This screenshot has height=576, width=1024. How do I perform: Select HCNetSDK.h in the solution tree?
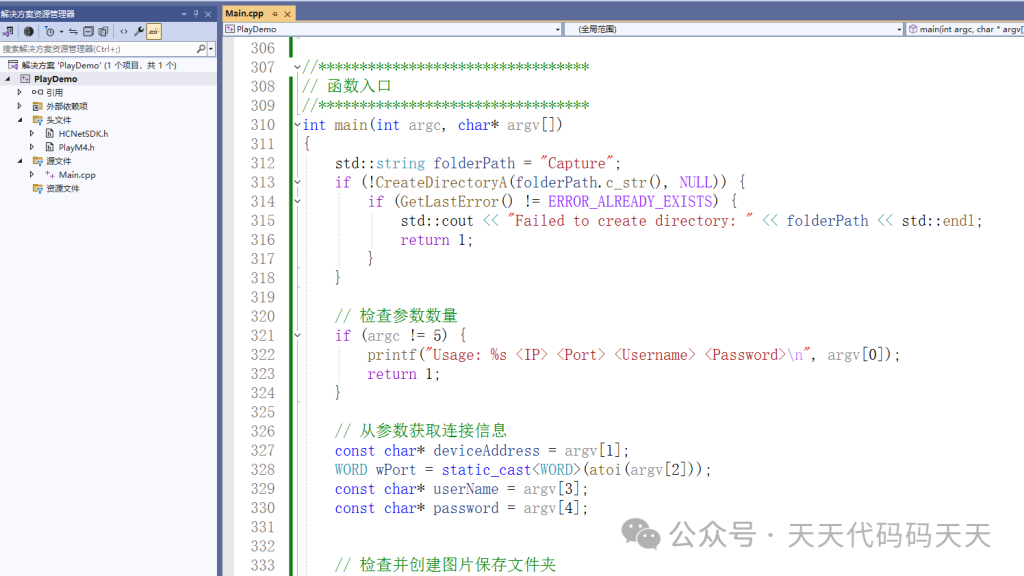click(x=83, y=133)
